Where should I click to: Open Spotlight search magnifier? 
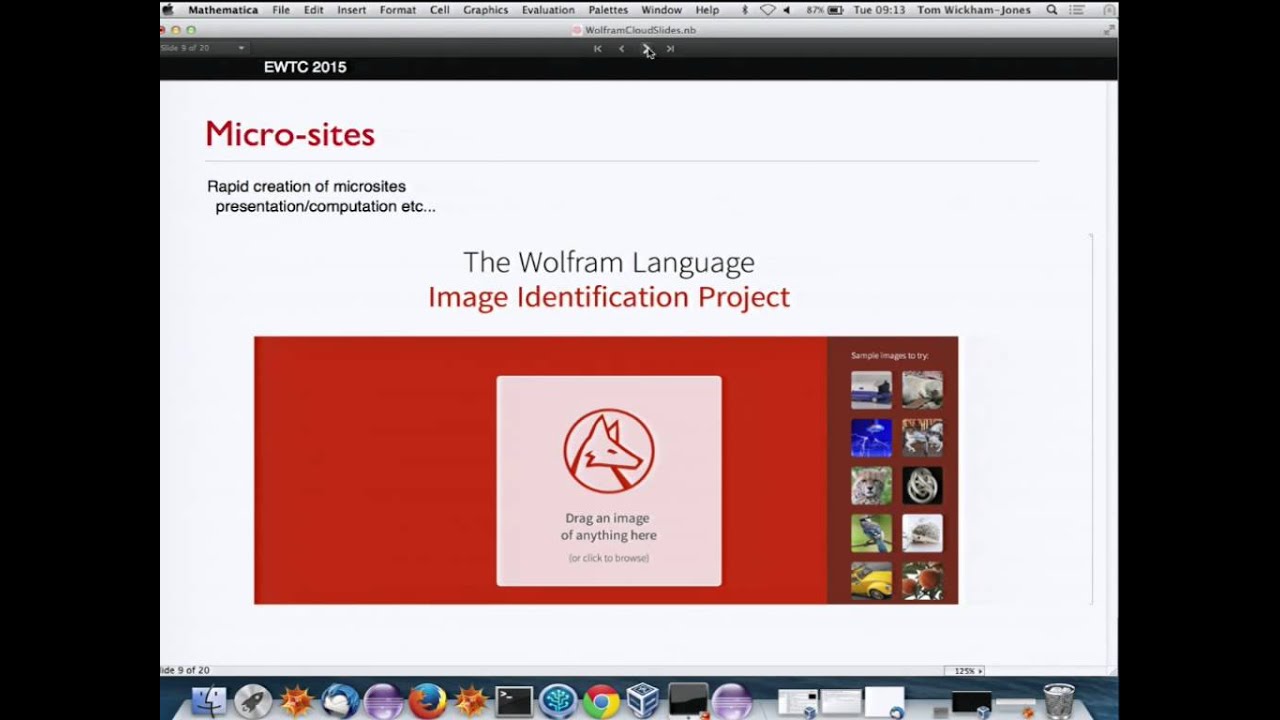(x=1052, y=10)
